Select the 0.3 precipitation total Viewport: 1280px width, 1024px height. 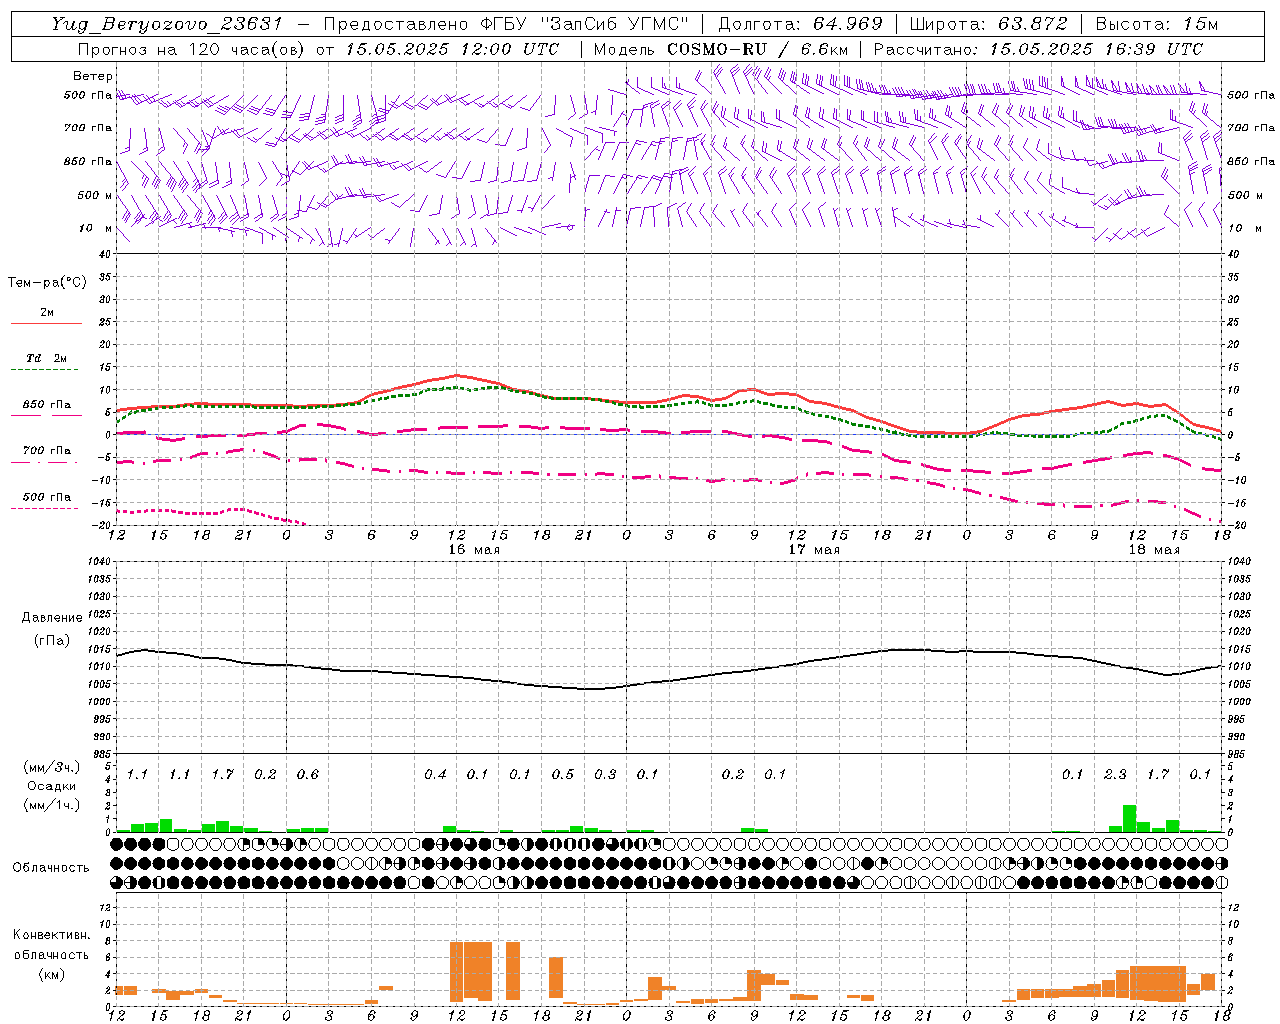tap(605, 774)
